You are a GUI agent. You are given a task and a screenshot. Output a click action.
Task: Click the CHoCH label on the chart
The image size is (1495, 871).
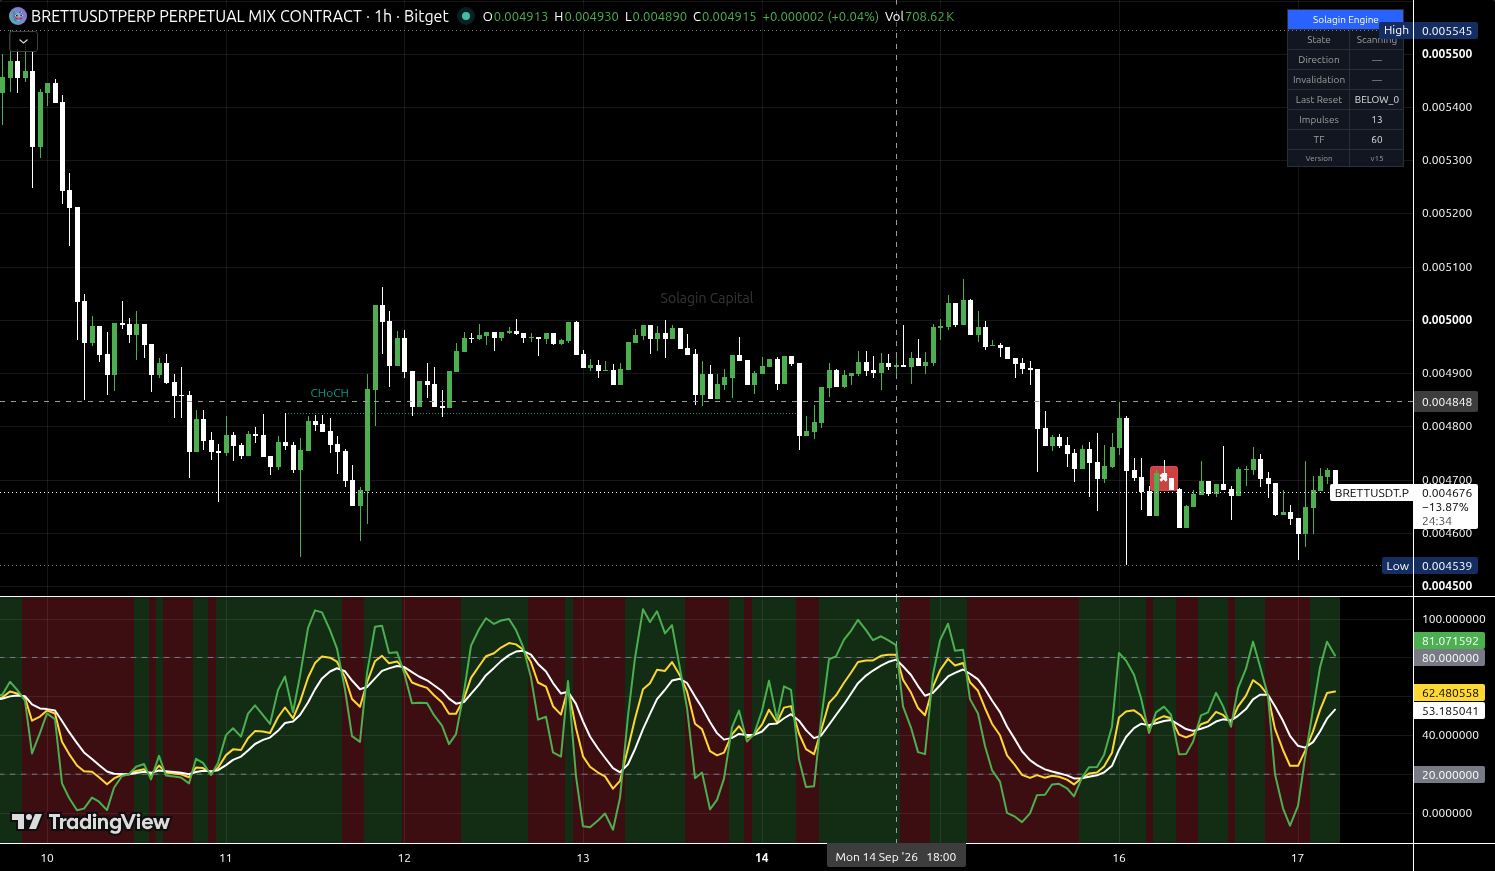coord(330,394)
